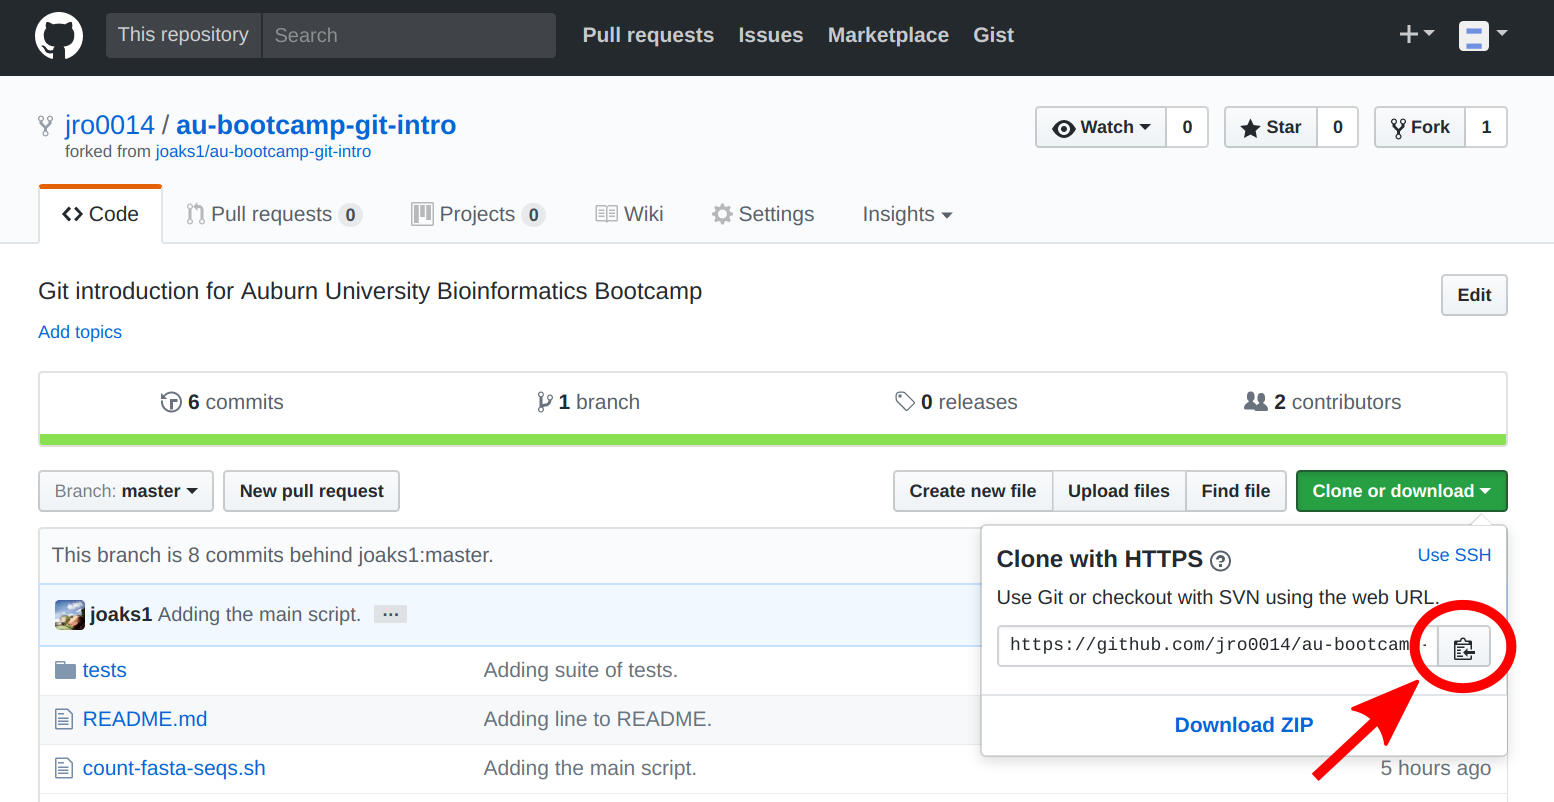Screen dimensions: 1554x802
Task: Open the Watch notifications dropdown
Action: 1101,127
